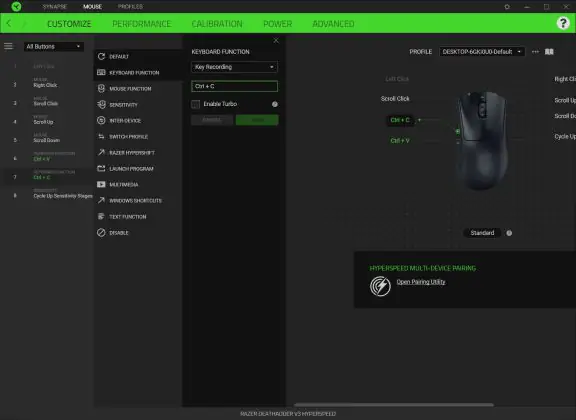This screenshot has width=576, height=420.
Task: Select button 5 Scroll Down in the list
Action: point(47,139)
